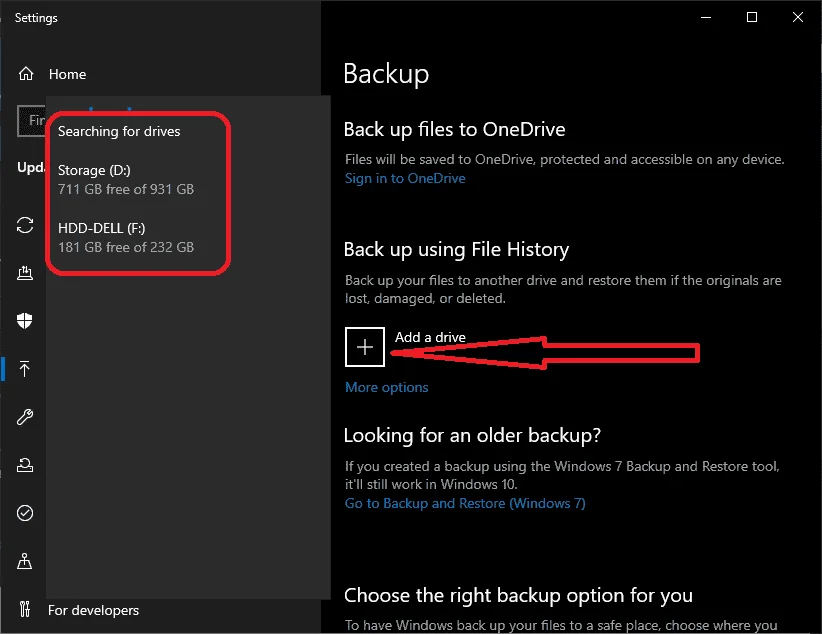Click Choose the right backup option heading
This screenshot has height=634, width=822.
point(518,596)
